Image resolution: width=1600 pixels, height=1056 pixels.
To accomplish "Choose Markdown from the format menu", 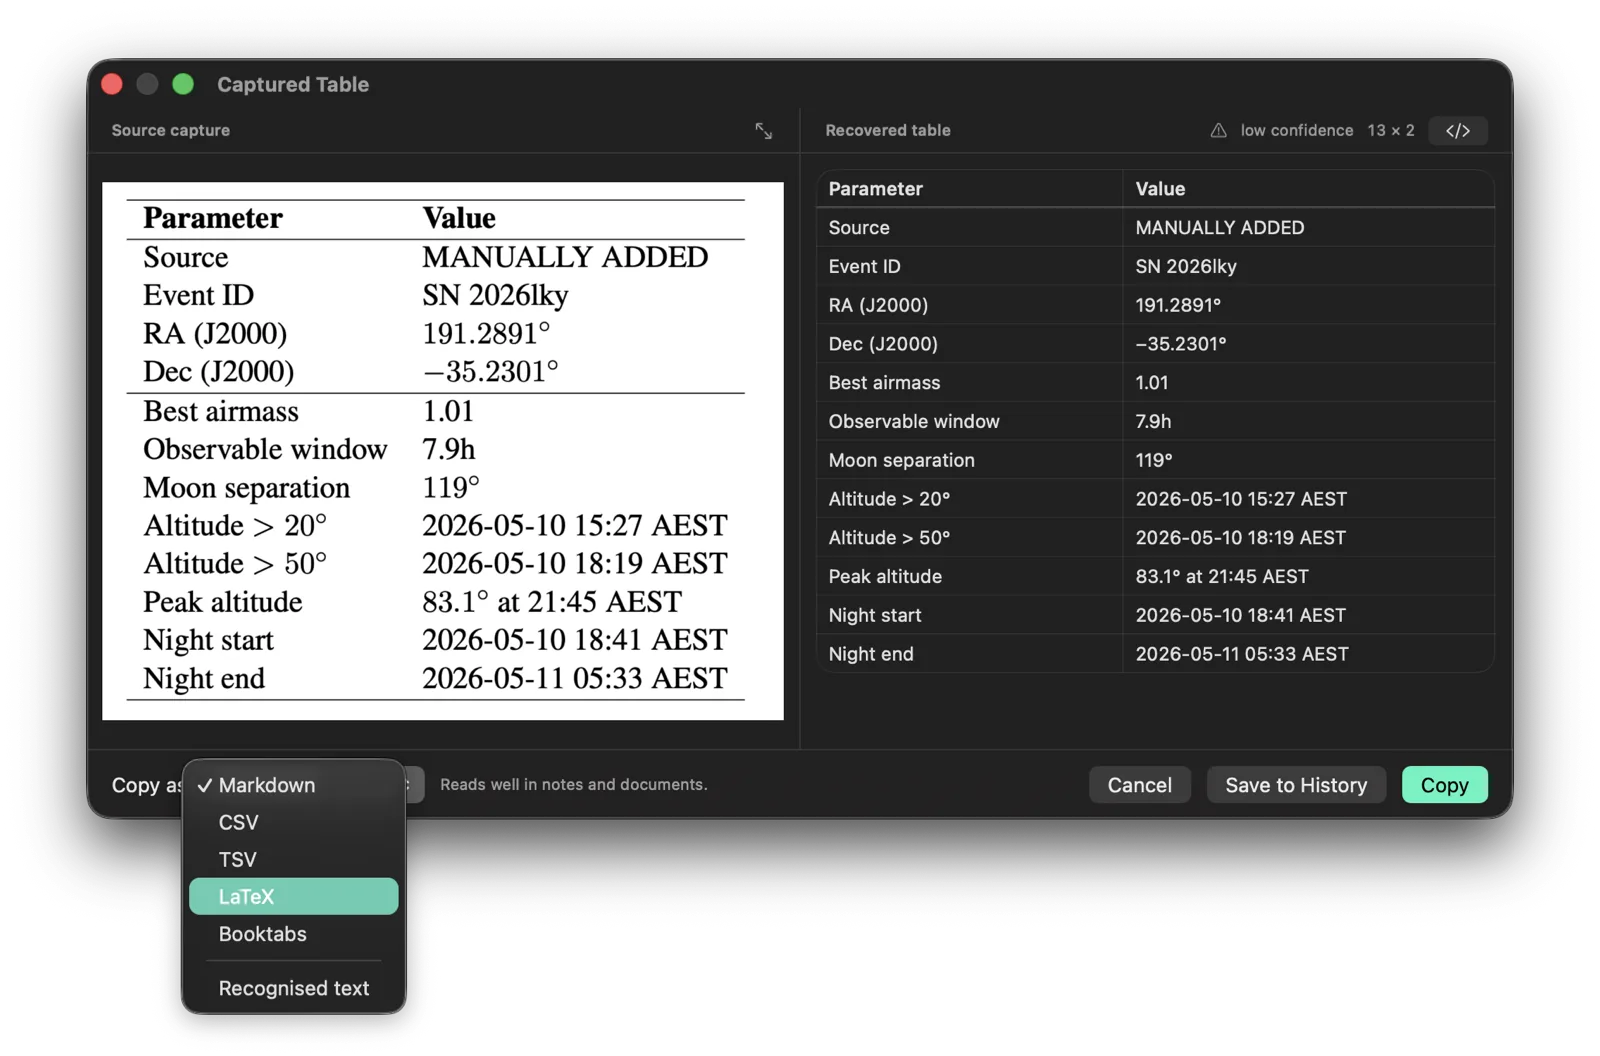I will (x=293, y=785).
